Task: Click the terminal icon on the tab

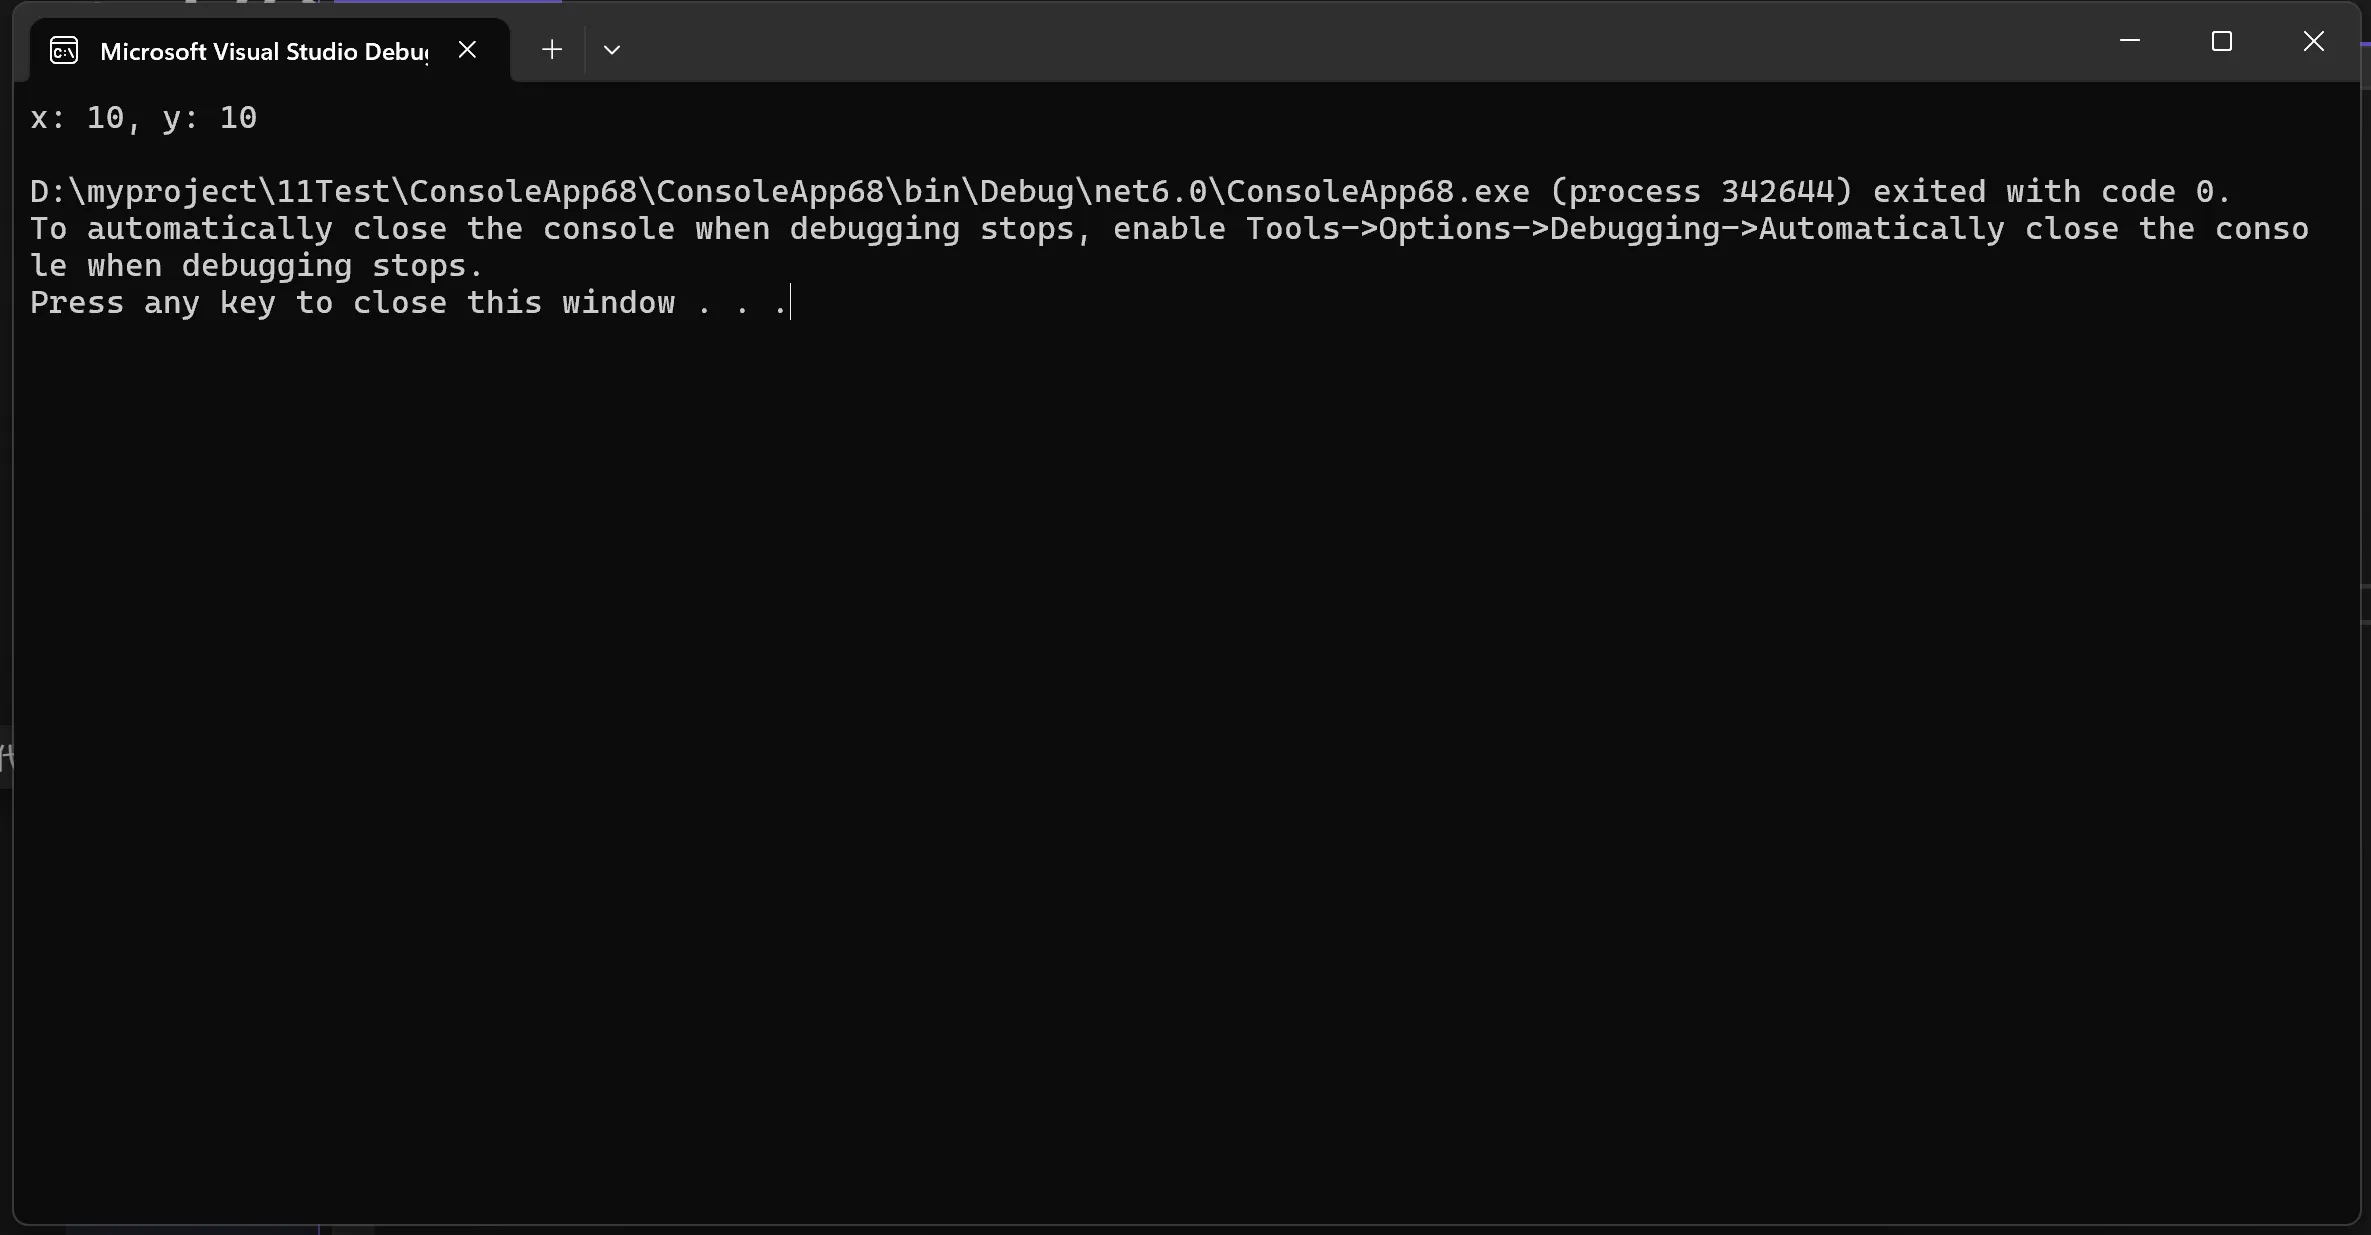Action: tap(64, 50)
